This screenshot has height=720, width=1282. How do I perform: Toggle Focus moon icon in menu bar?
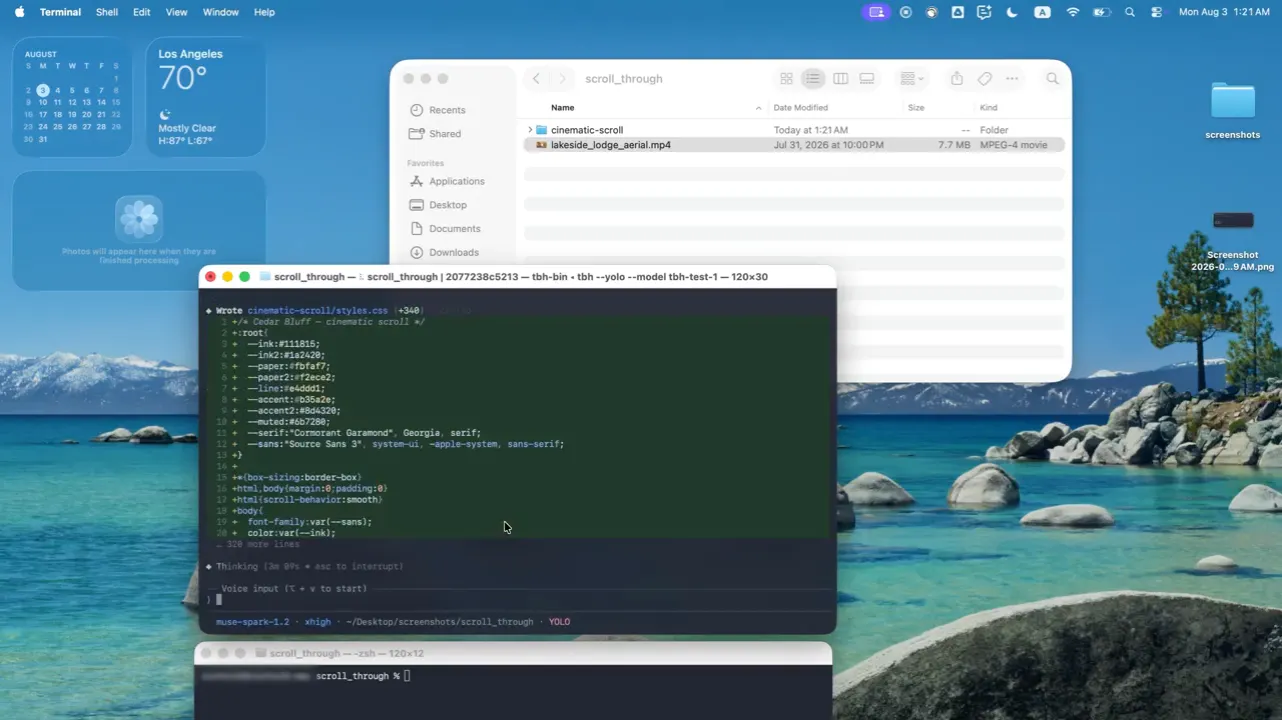click(x=1012, y=12)
